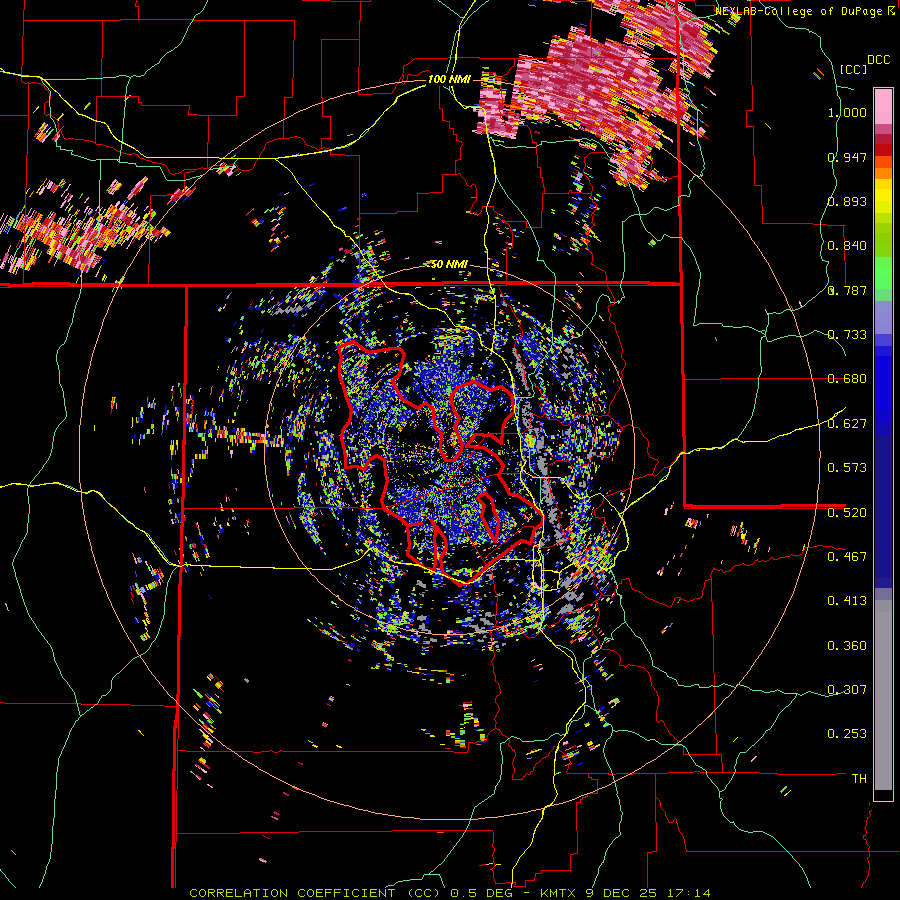Select the 0.307 legend value
900x900 pixels.
(x=847, y=689)
